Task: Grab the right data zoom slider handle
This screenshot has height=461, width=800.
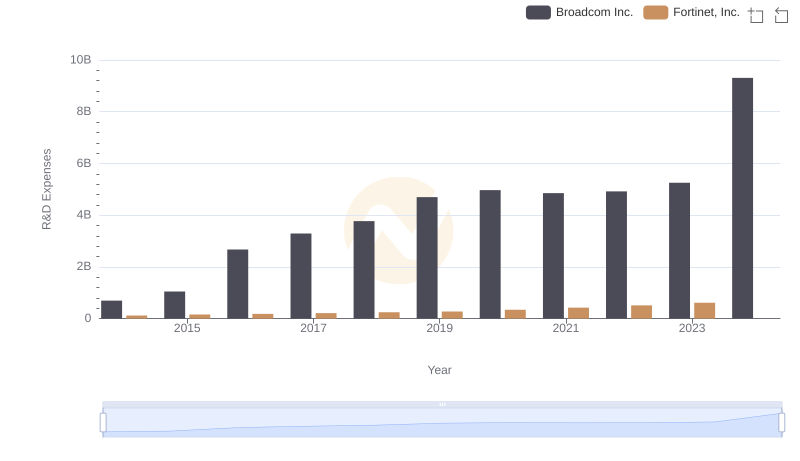Action: pos(781,423)
